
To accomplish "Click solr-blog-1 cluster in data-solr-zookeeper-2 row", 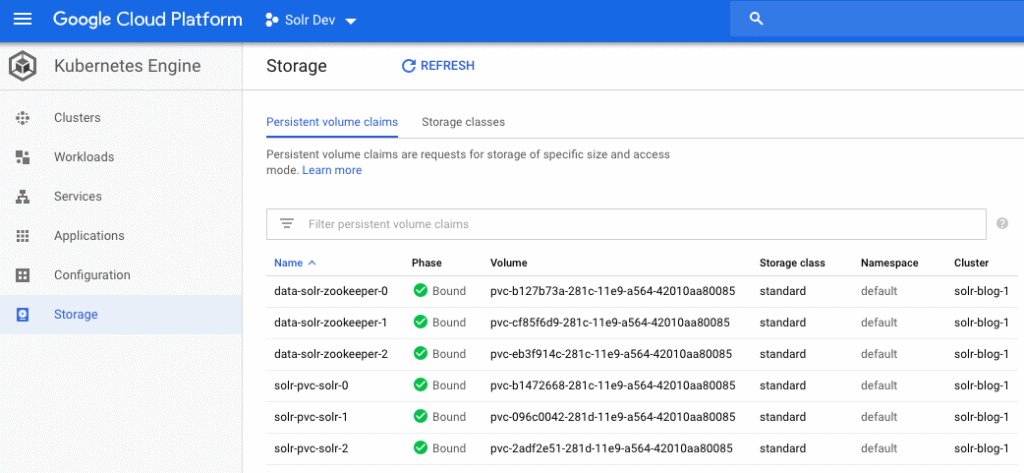I will point(982,354).
